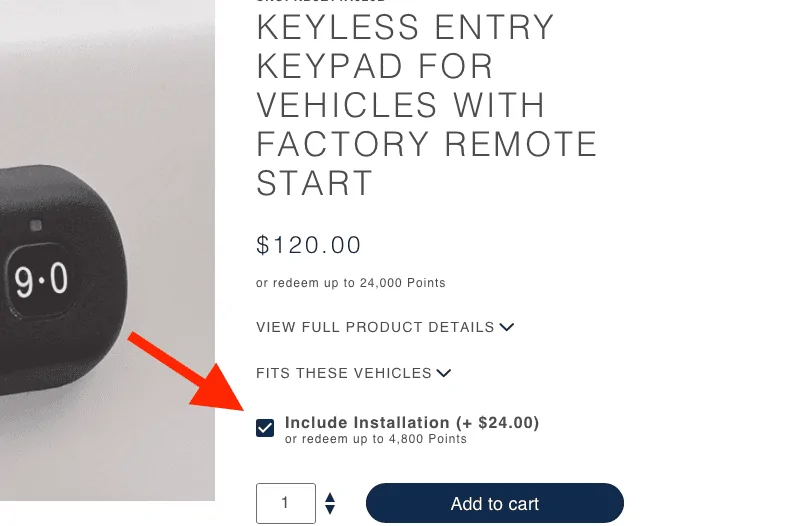Screen dimensions: 785x526
Task: Expand View Full Product Details chevron
Action: click(507, 327)
